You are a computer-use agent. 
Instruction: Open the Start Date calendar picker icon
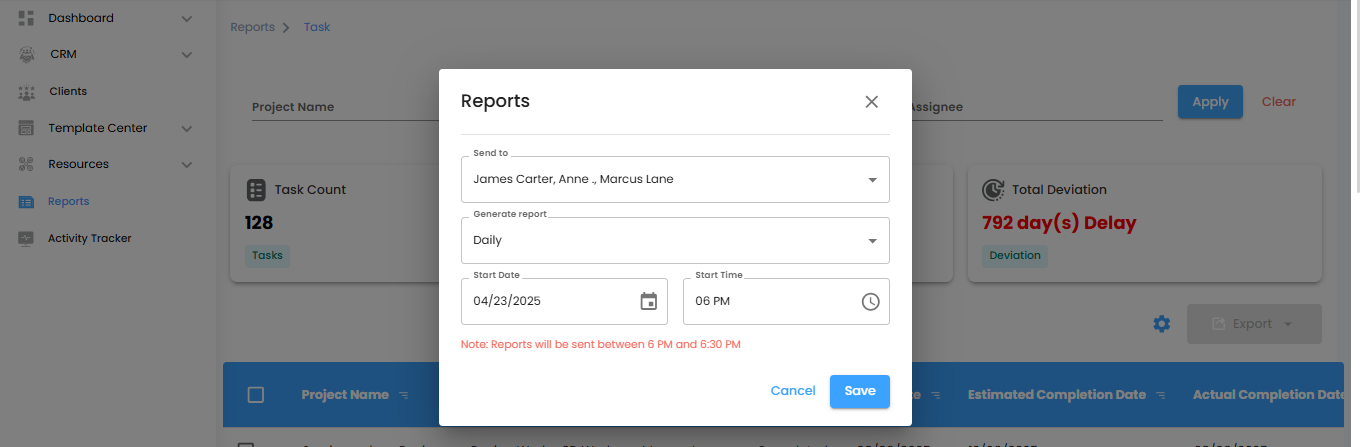(x=648, y=301)
